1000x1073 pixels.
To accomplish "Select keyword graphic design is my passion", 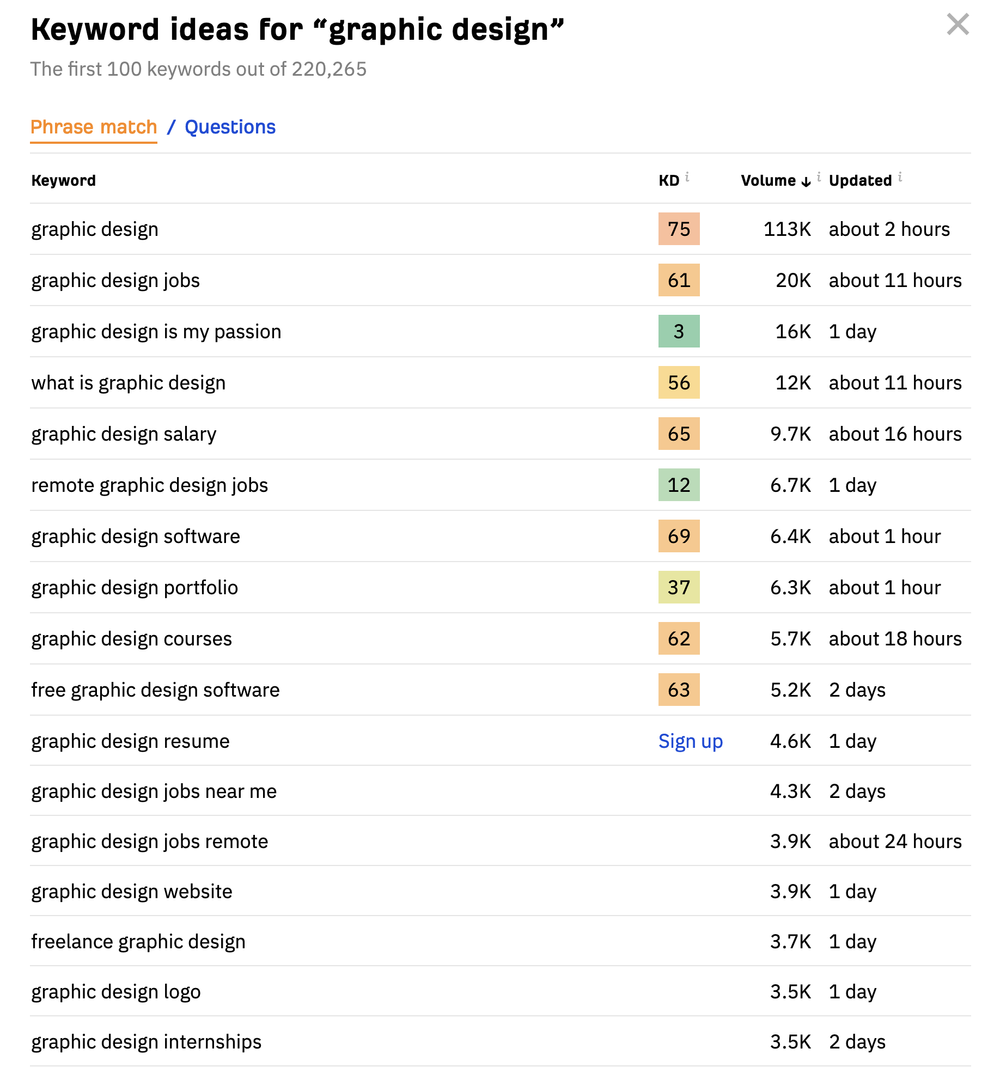I will (156, 332).
